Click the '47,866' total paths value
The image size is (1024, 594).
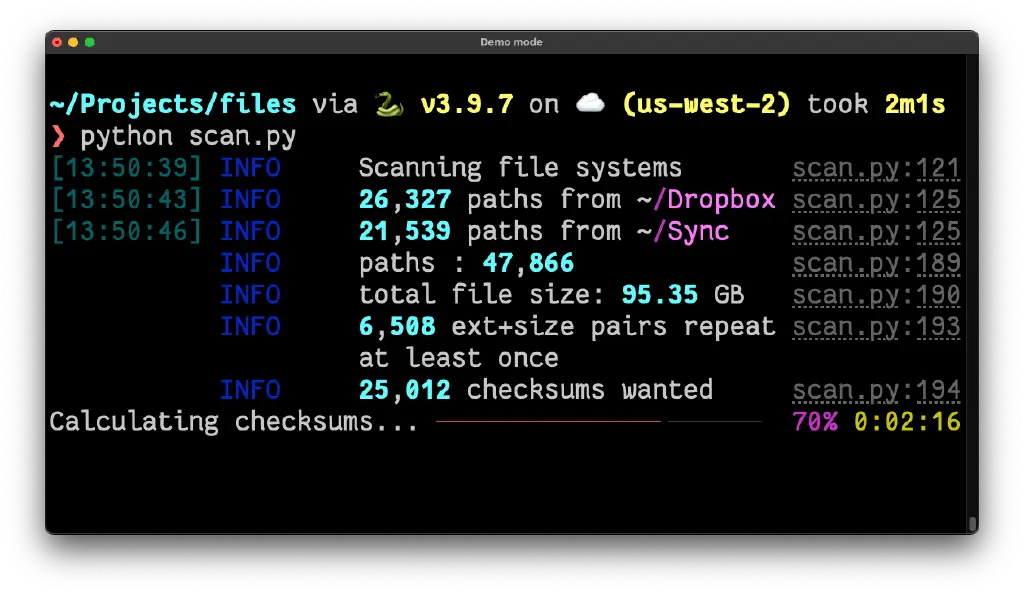(x=528, y=263)
